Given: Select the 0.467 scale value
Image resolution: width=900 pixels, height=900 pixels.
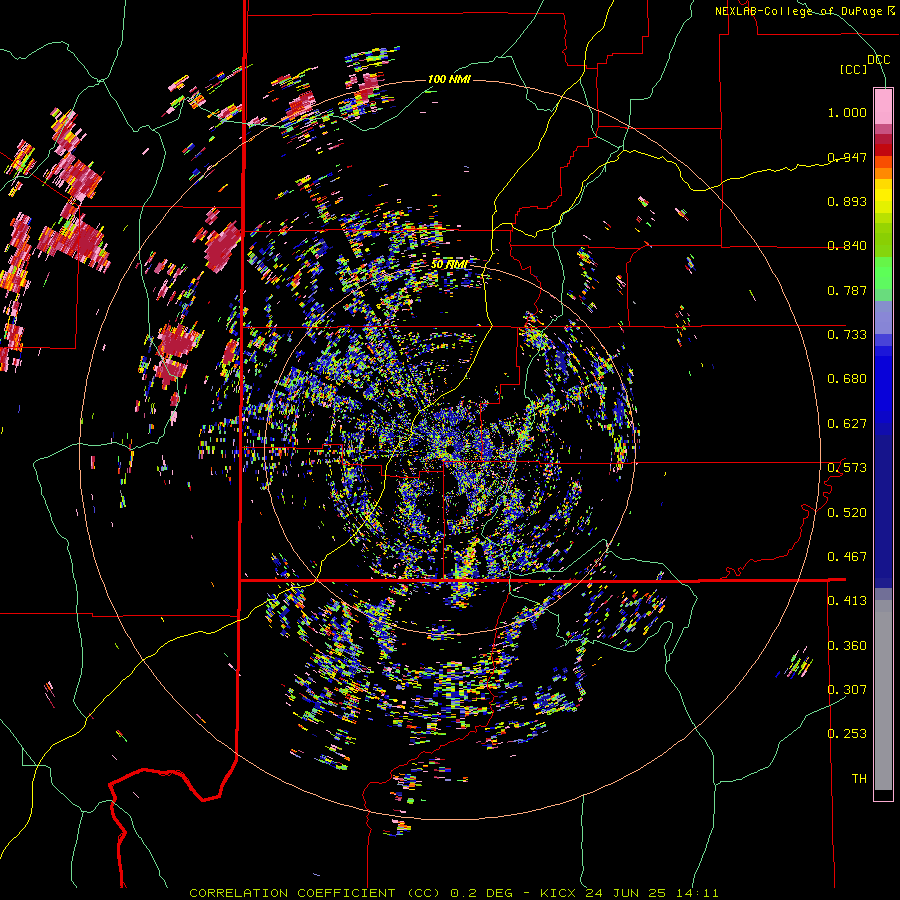Looking at the screenshot, I should (x=847, y=557).
